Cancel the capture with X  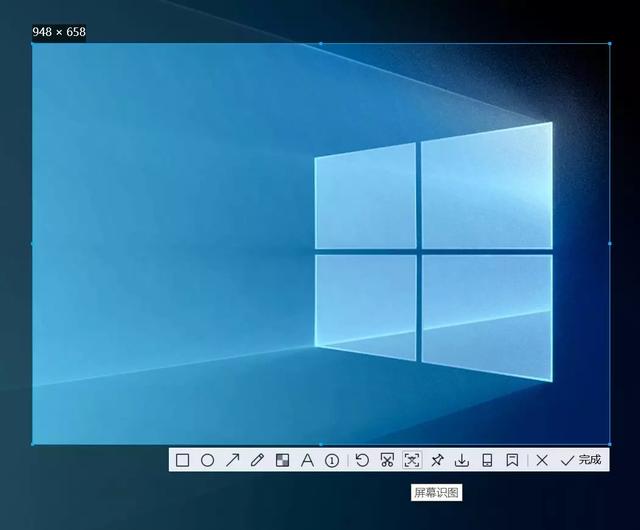coord(542,460)
